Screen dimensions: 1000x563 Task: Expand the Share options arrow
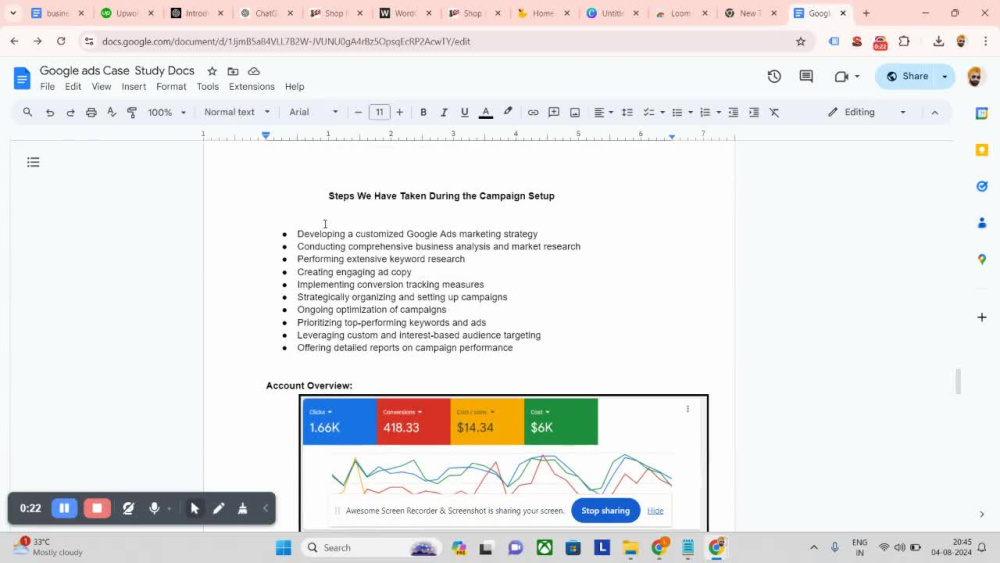945,77
